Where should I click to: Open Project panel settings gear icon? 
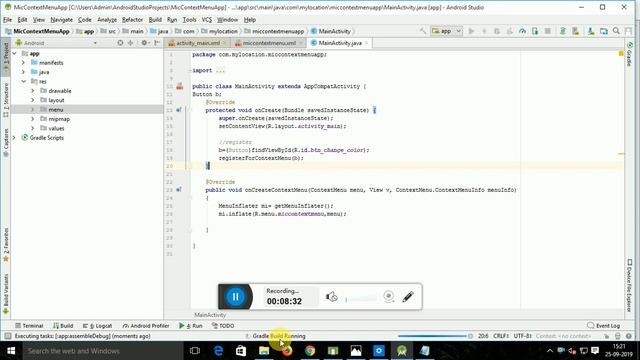click(x=144, y=43)
